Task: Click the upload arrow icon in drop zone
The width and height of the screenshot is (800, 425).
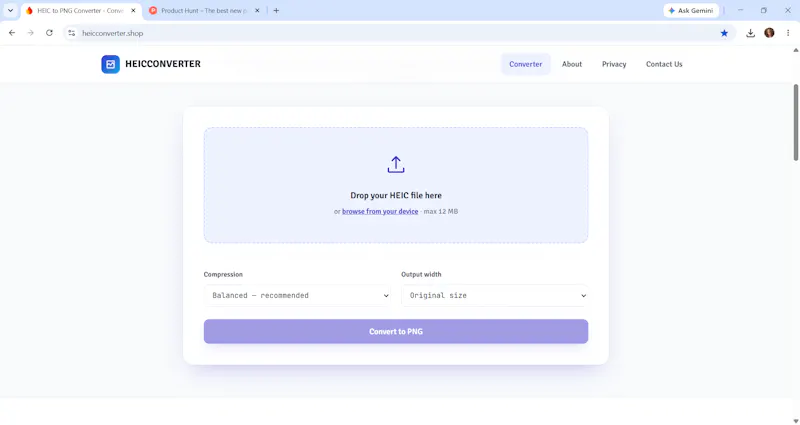Action: (396, 165)
